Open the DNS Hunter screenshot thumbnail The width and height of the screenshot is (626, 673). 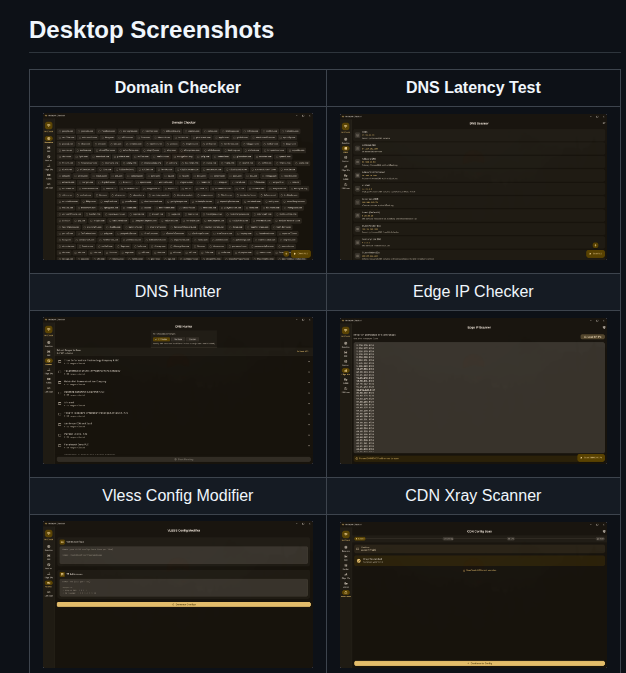pyautogui.click(x=178, y=391)
